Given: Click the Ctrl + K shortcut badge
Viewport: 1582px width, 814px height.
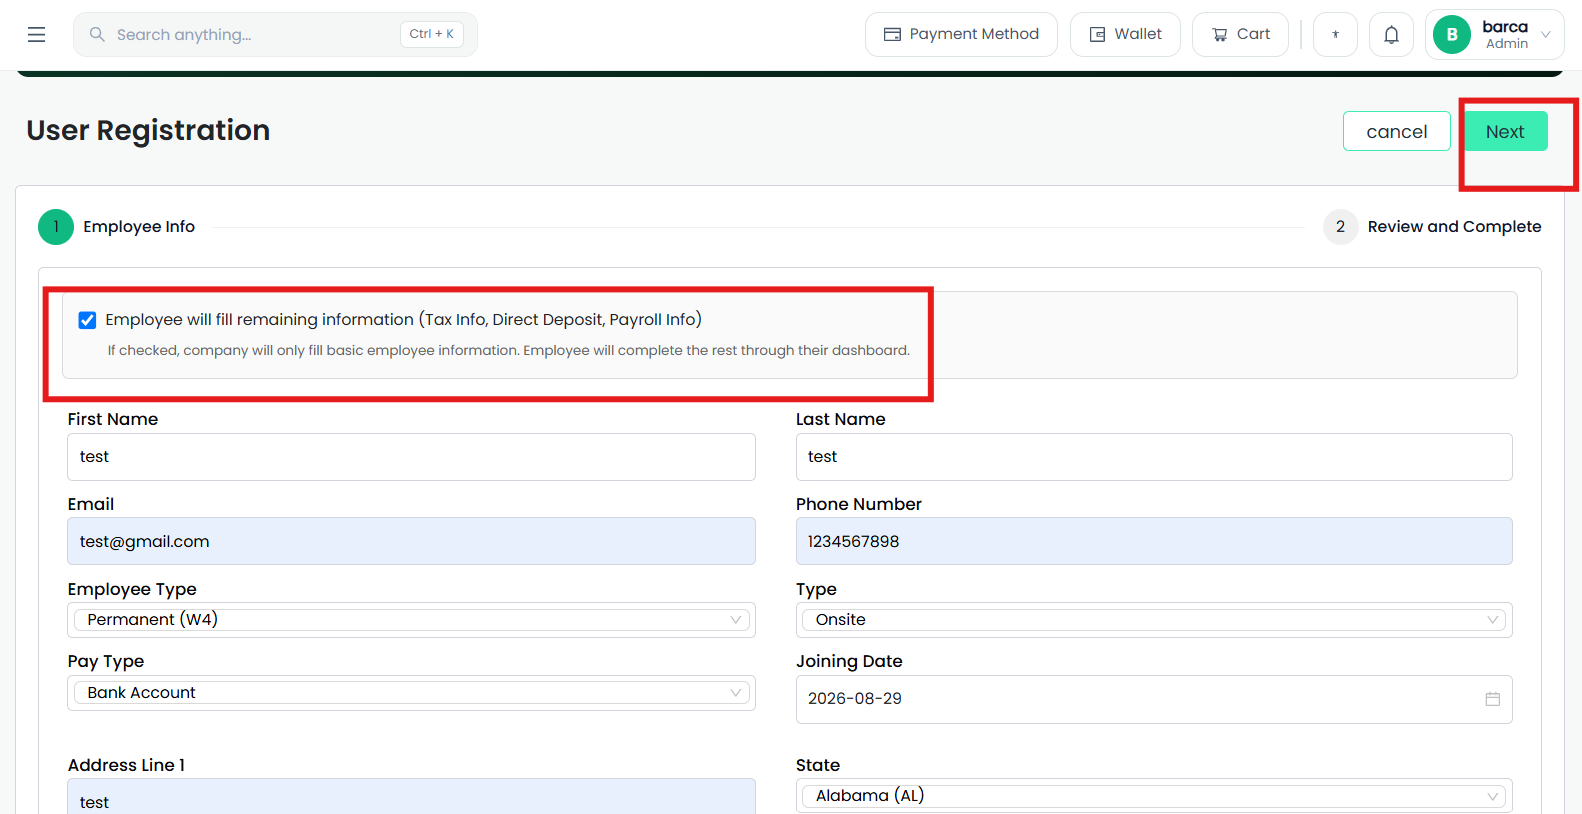Looking at the screenshot, I should click(432, 34).
